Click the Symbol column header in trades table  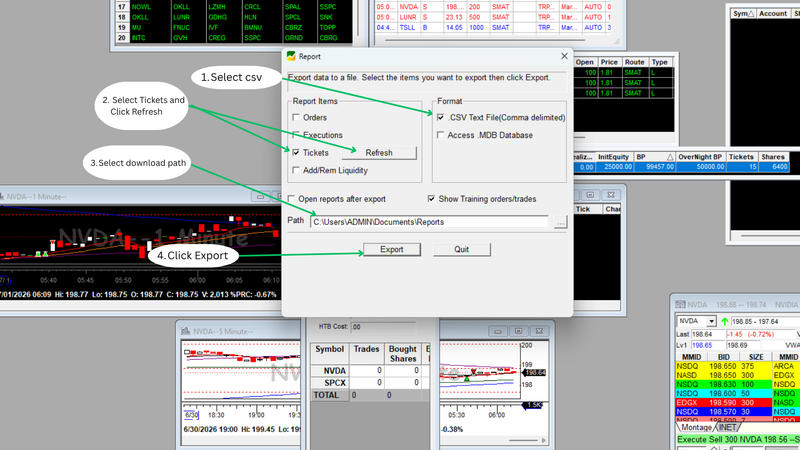(330, 354)
